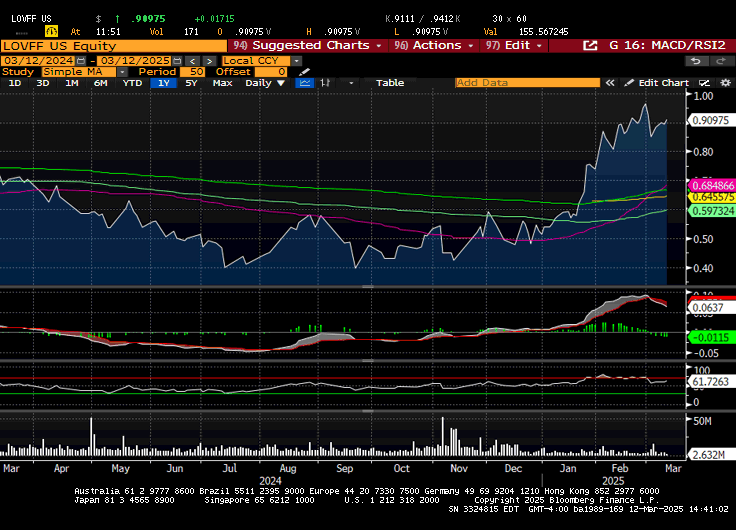This screenshot has width=736, height=530.
Task: Click the Table view button
Action: click(x=390, y=83)
